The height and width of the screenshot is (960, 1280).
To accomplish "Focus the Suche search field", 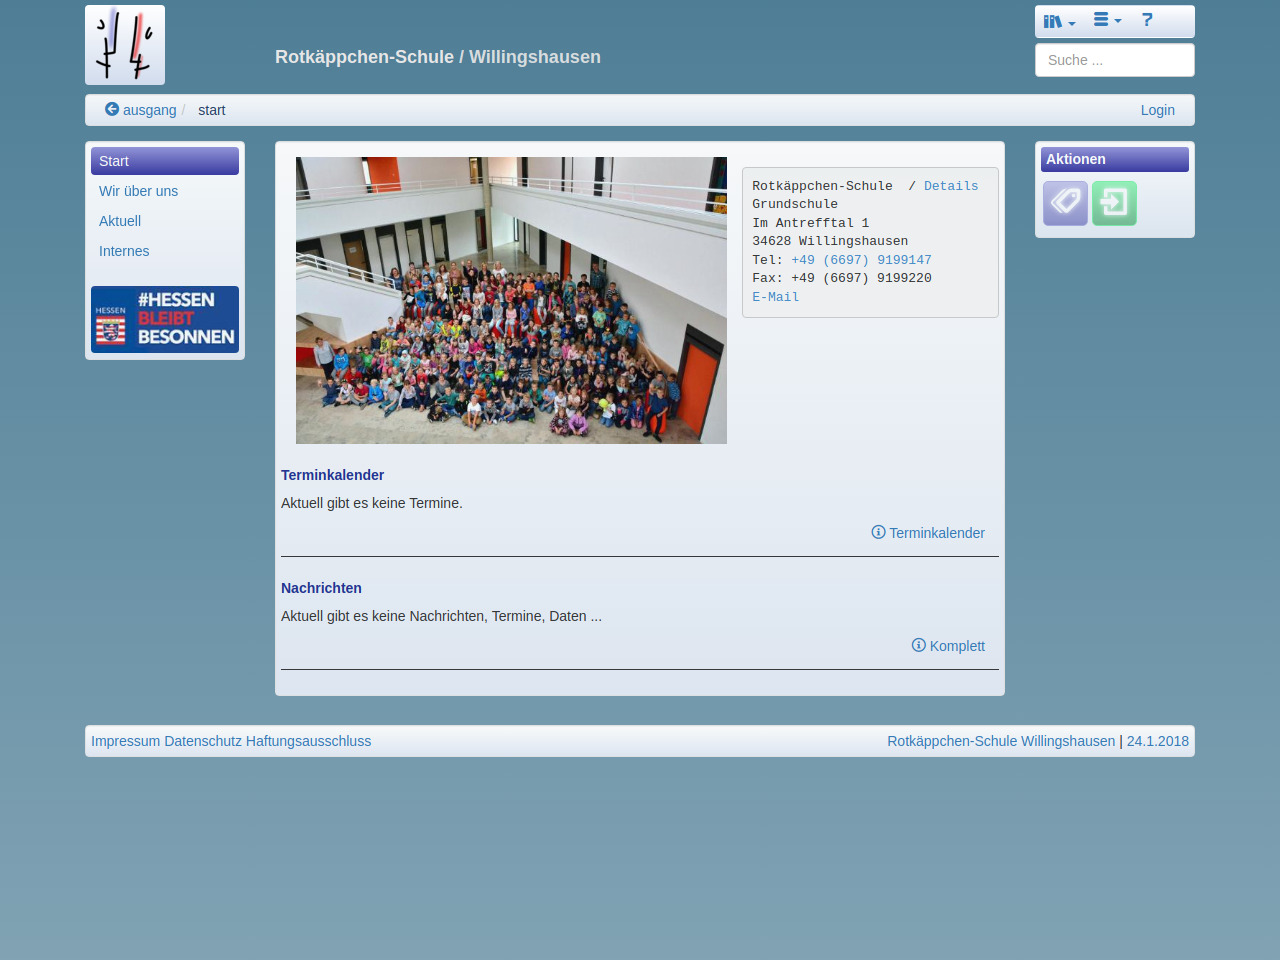I will click(x=1114, y=60).
